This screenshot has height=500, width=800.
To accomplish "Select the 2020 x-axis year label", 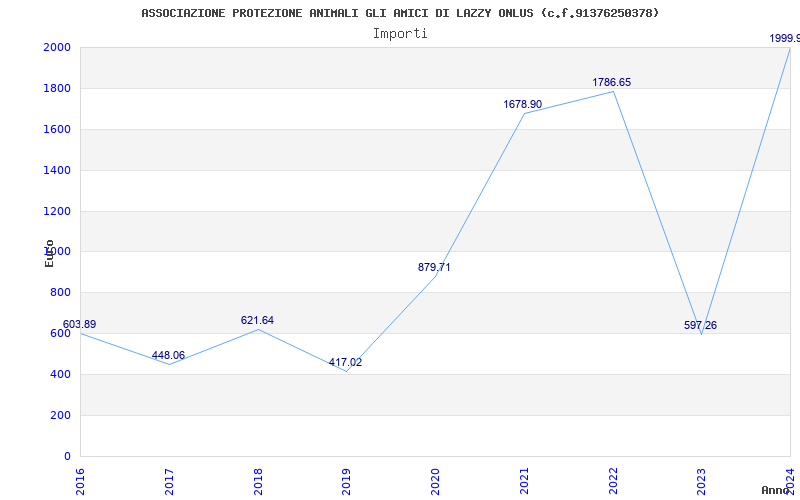I will [435, 481].
